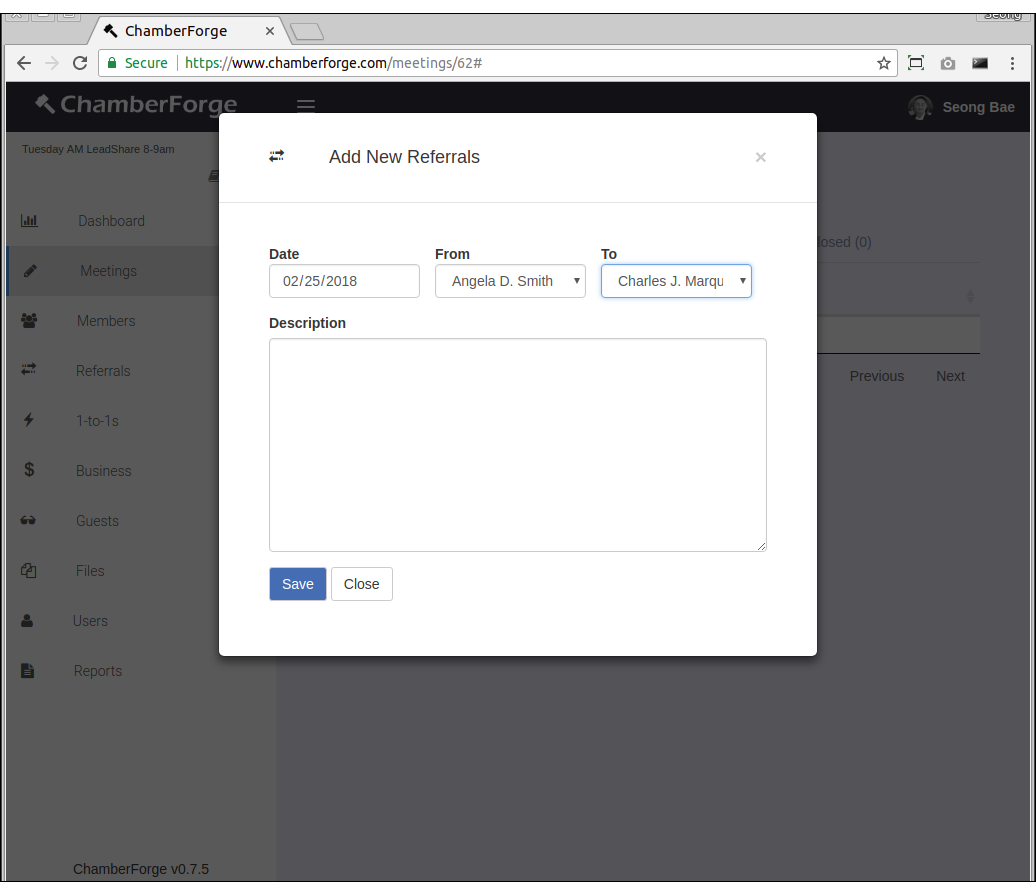Save the new referral
The height and width of the screenshot is (895, 1036).
[x=297, y=584]
